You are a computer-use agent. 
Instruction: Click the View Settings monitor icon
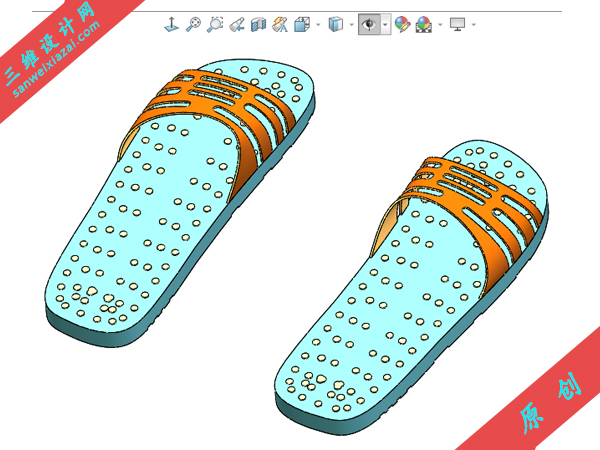point(457,24)
